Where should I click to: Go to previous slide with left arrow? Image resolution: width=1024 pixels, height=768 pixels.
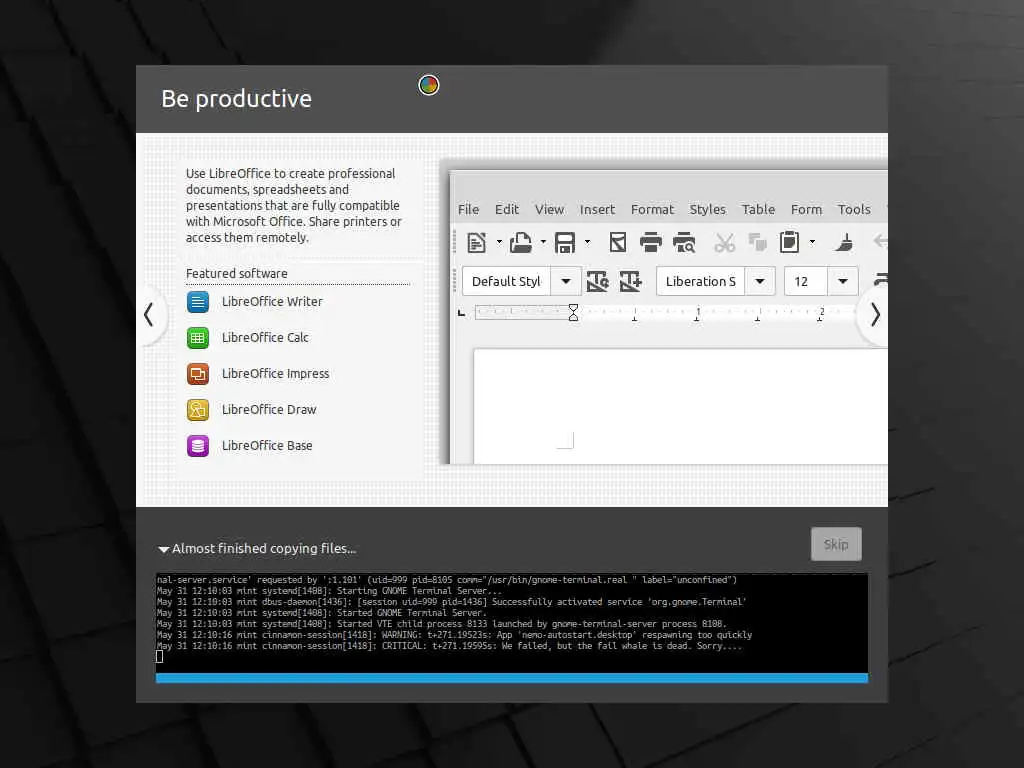150,315
